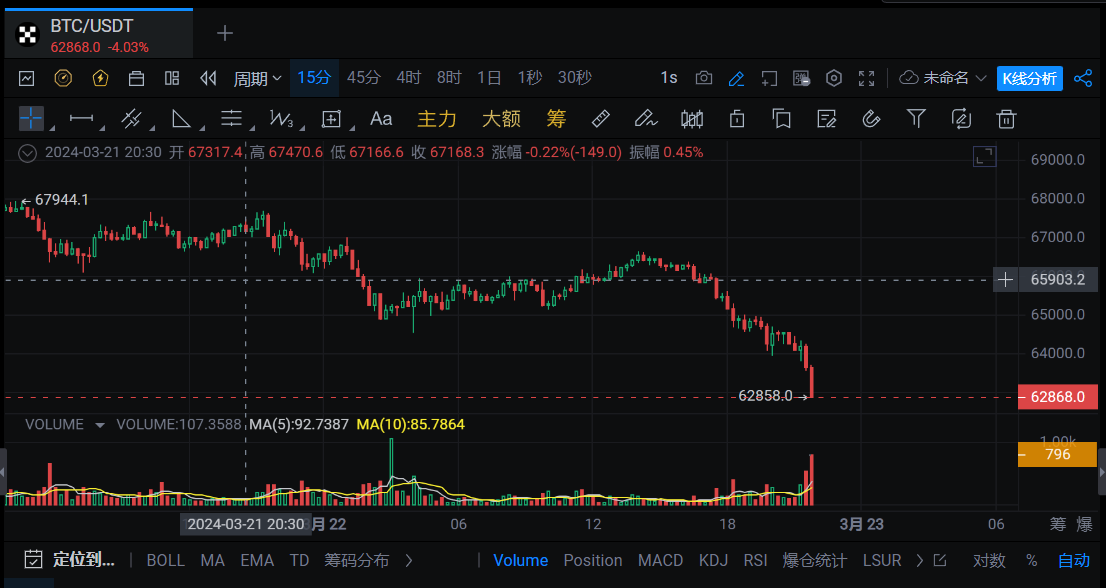
Task: Open the 未命名 template dropdown
Action: (944, 78)
